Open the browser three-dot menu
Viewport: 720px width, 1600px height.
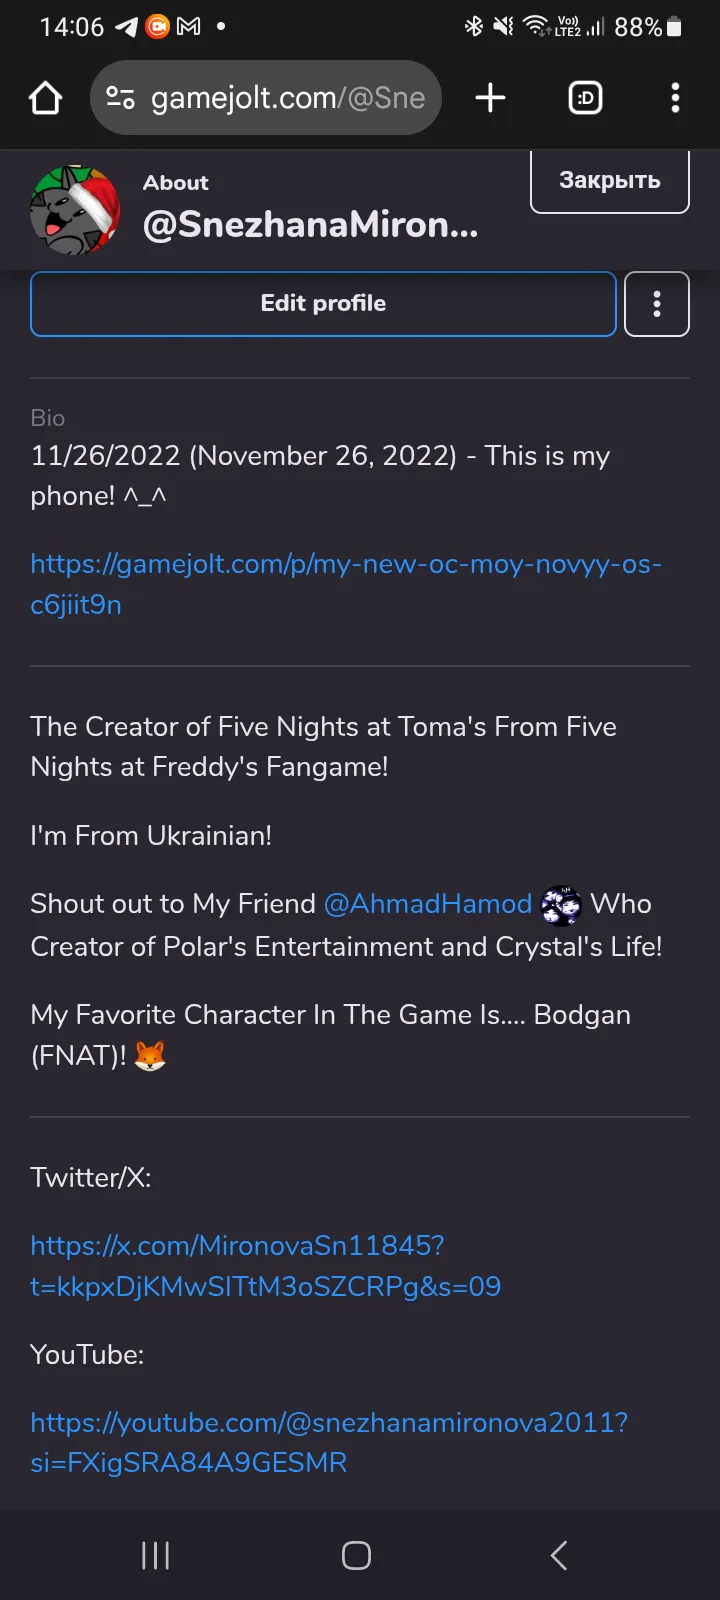tap(675, 98)
